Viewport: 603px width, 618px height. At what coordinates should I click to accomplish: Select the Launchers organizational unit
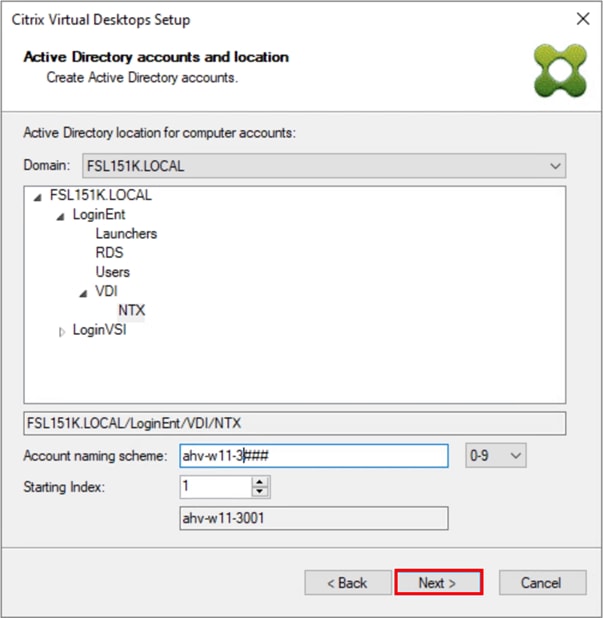coord(126,233)
